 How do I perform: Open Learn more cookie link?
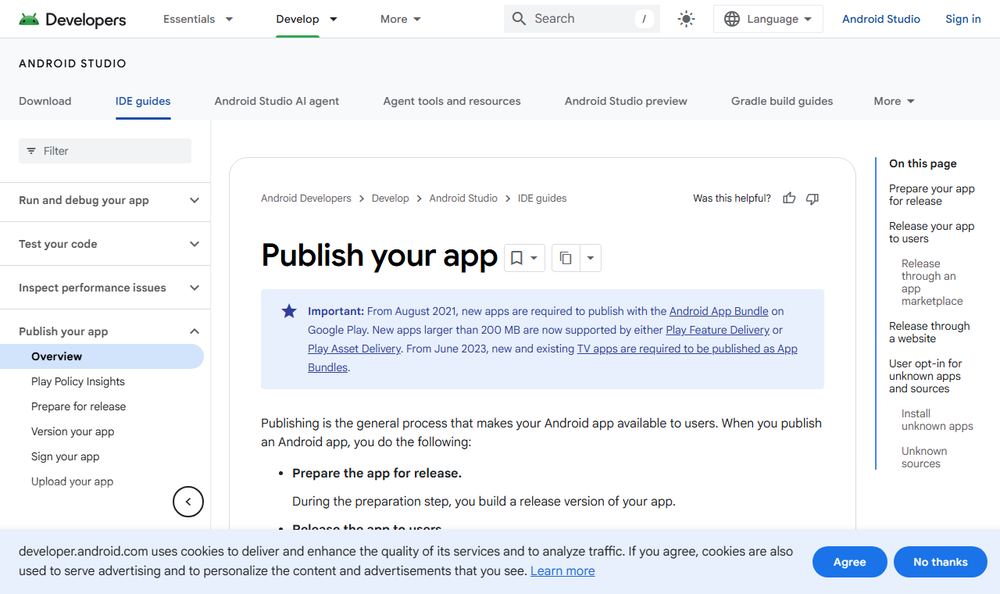(x=562, y=571)
